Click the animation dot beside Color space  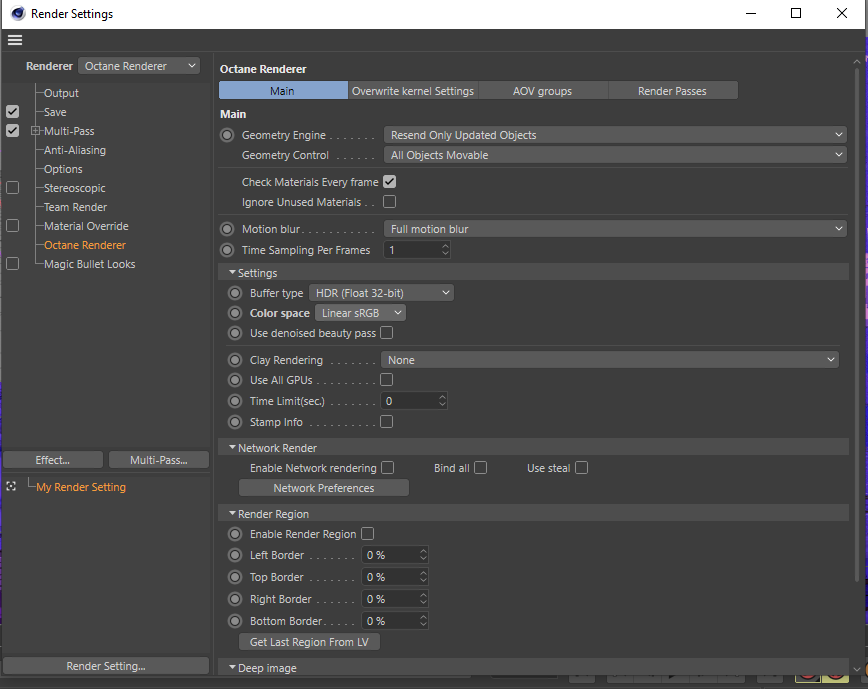coord(235,313)
